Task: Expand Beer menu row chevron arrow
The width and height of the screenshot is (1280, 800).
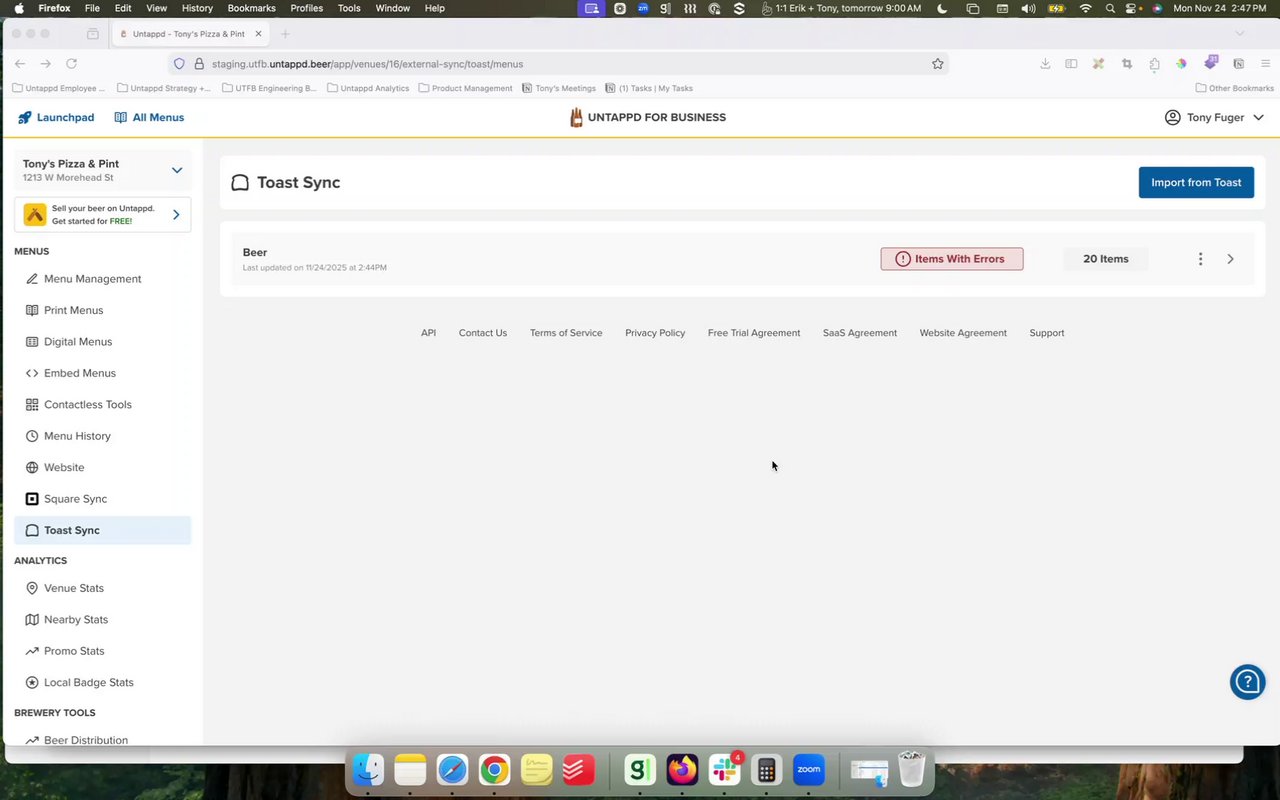Action: pos(1230,259)
